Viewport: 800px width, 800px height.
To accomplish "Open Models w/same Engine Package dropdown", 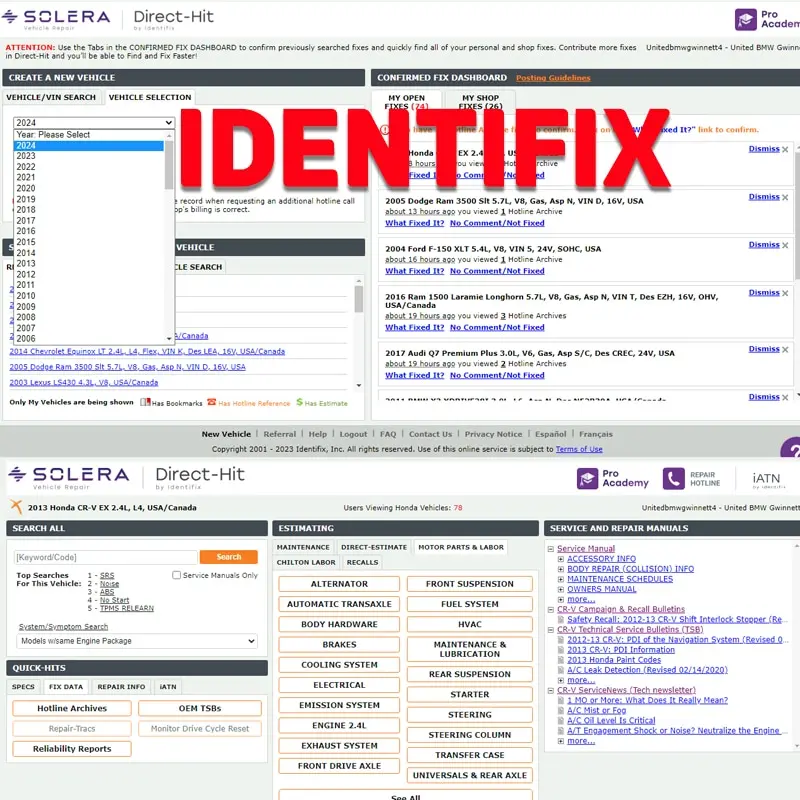I will coord(137,641).
